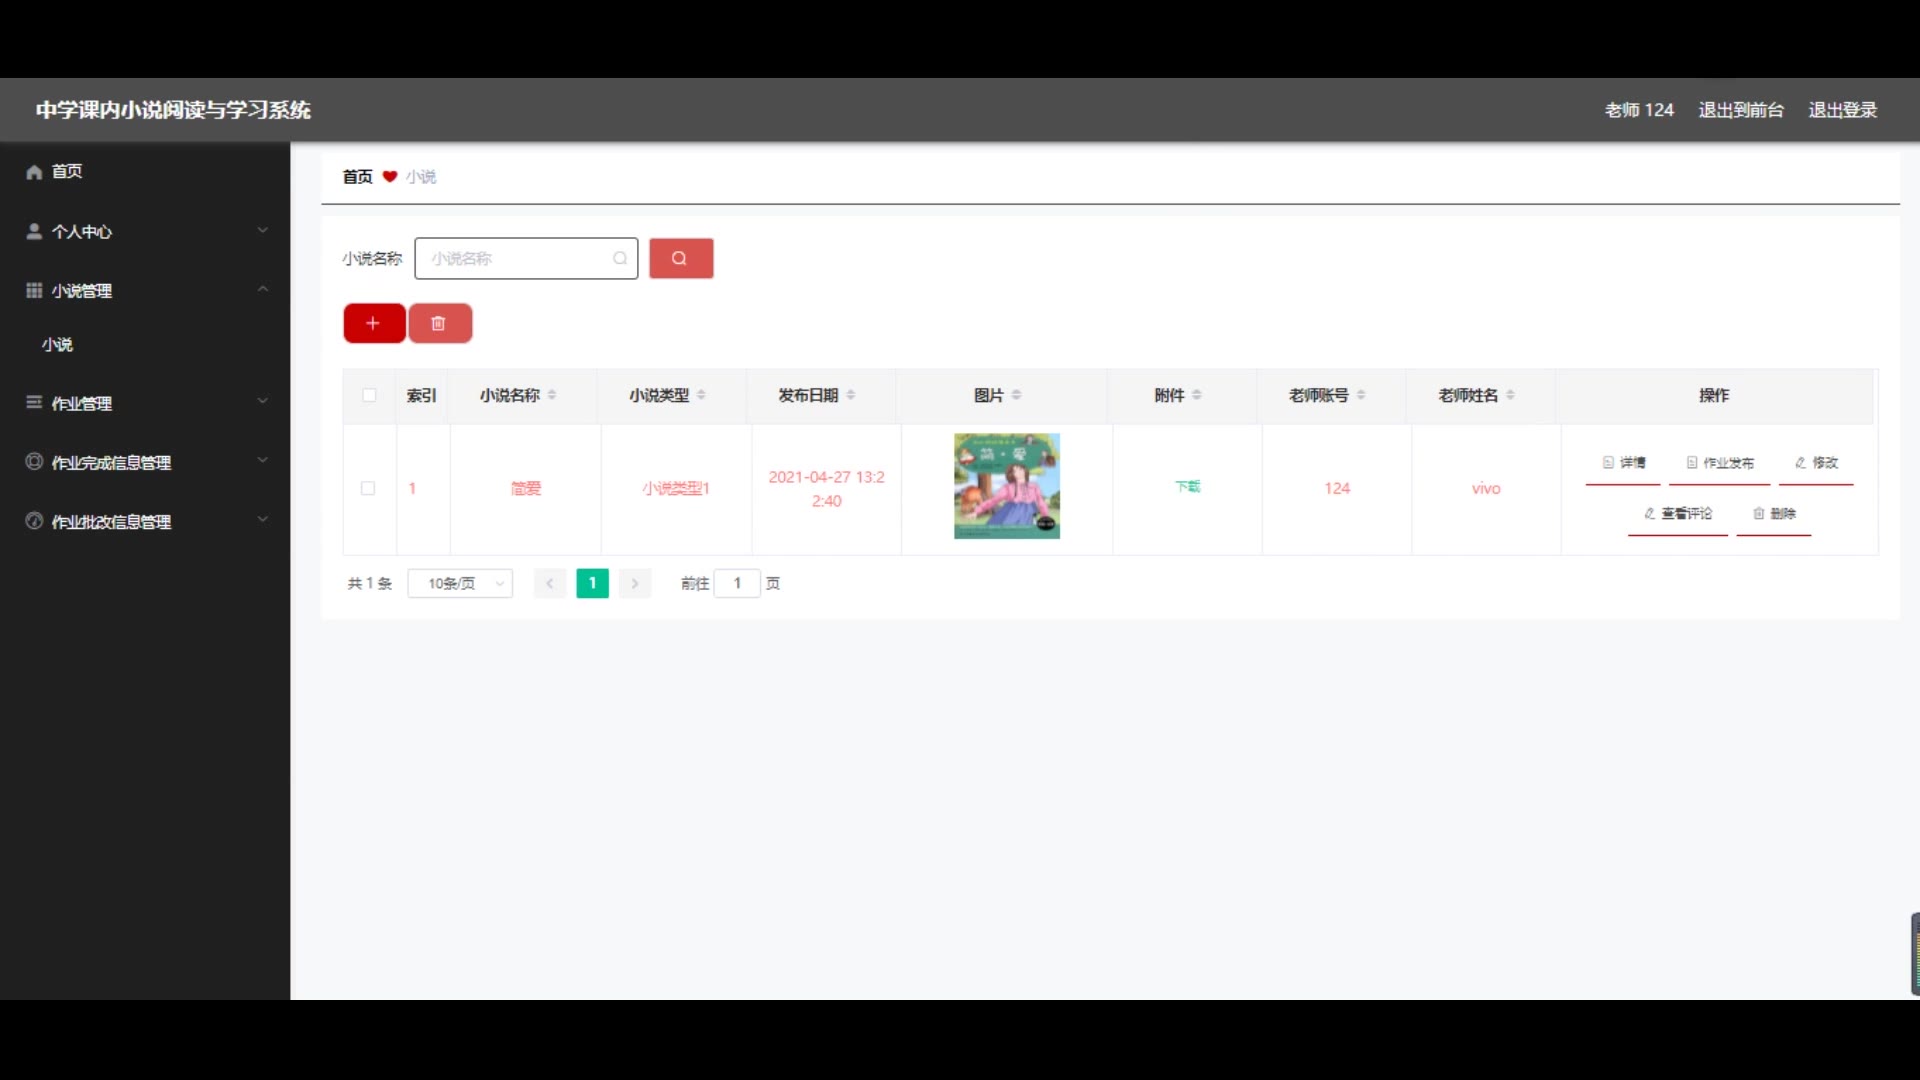Go to next page arrow

coord(635,583)
